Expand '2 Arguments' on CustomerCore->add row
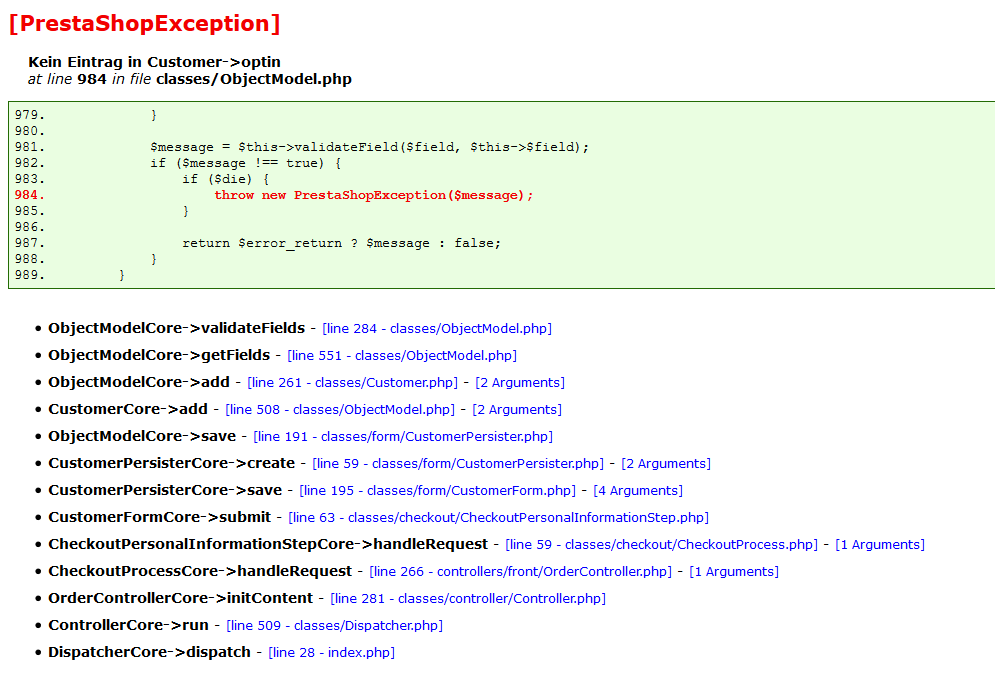Viewport: 995px width, 696px height. pyautogui.click(x=517, y=409)
